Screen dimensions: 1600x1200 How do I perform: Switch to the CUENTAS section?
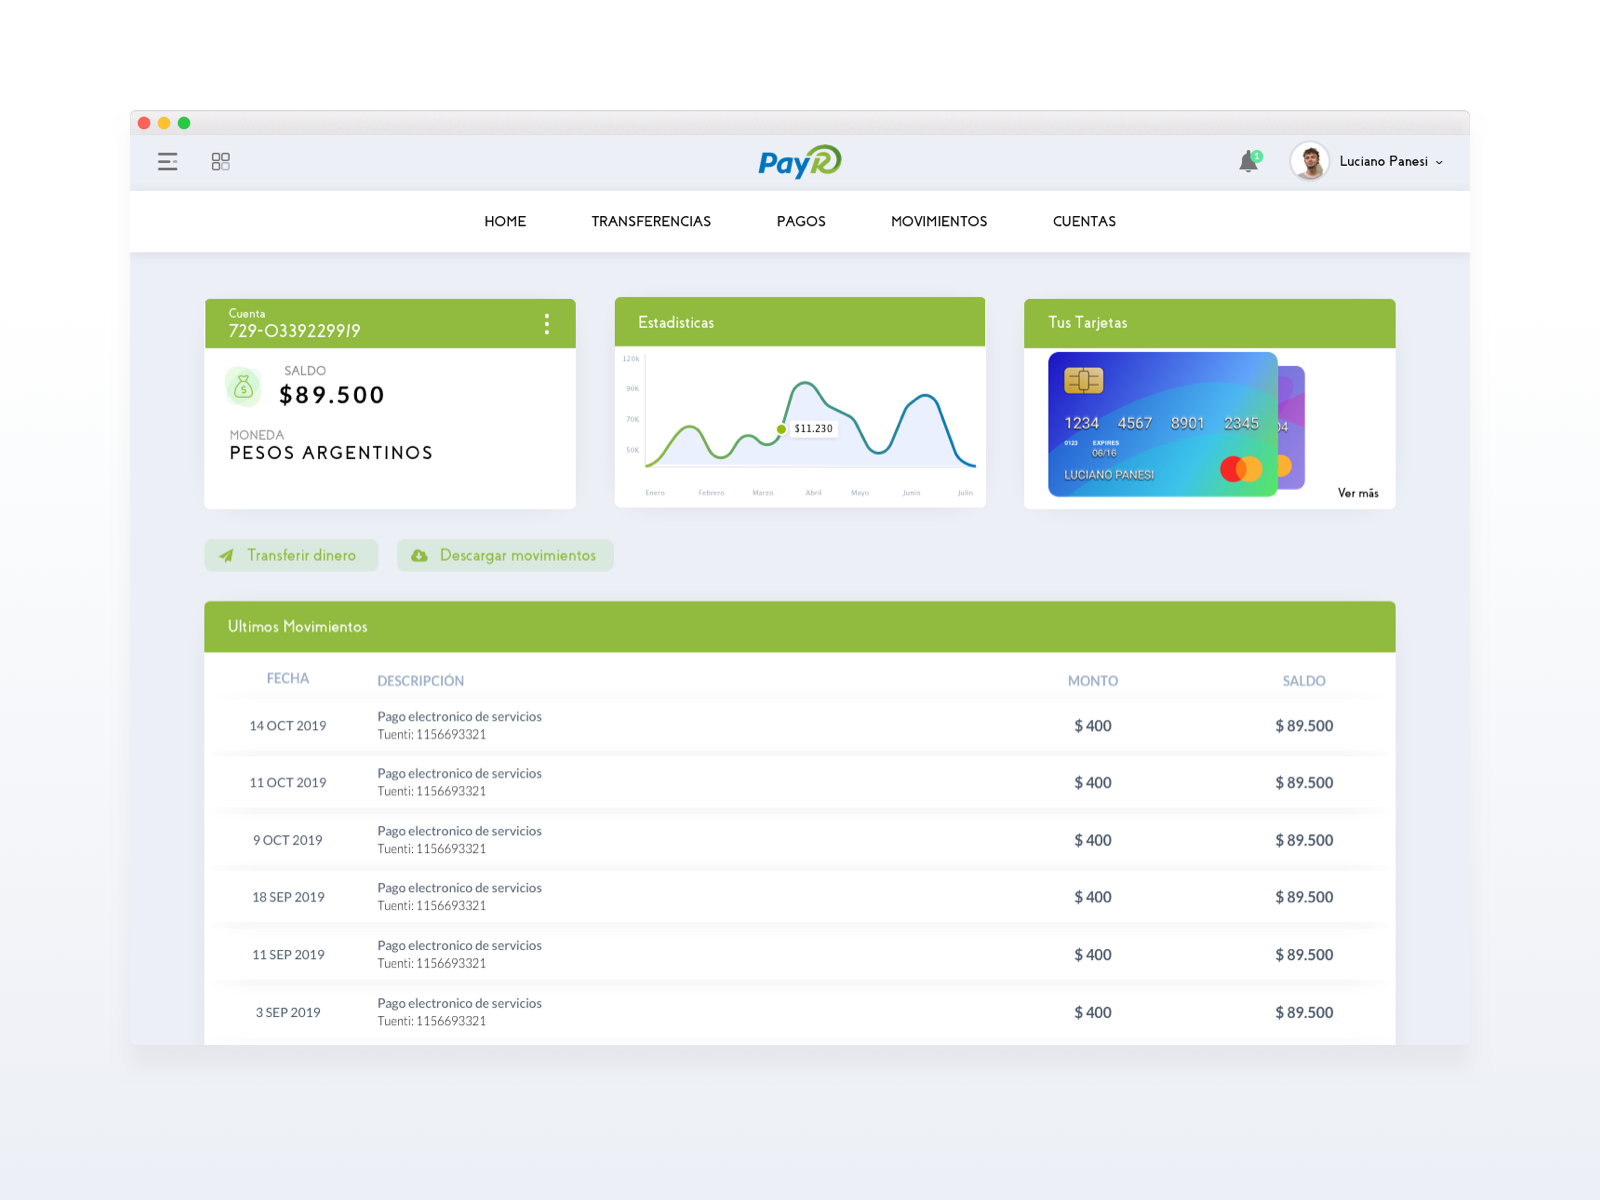[1083, 221]
